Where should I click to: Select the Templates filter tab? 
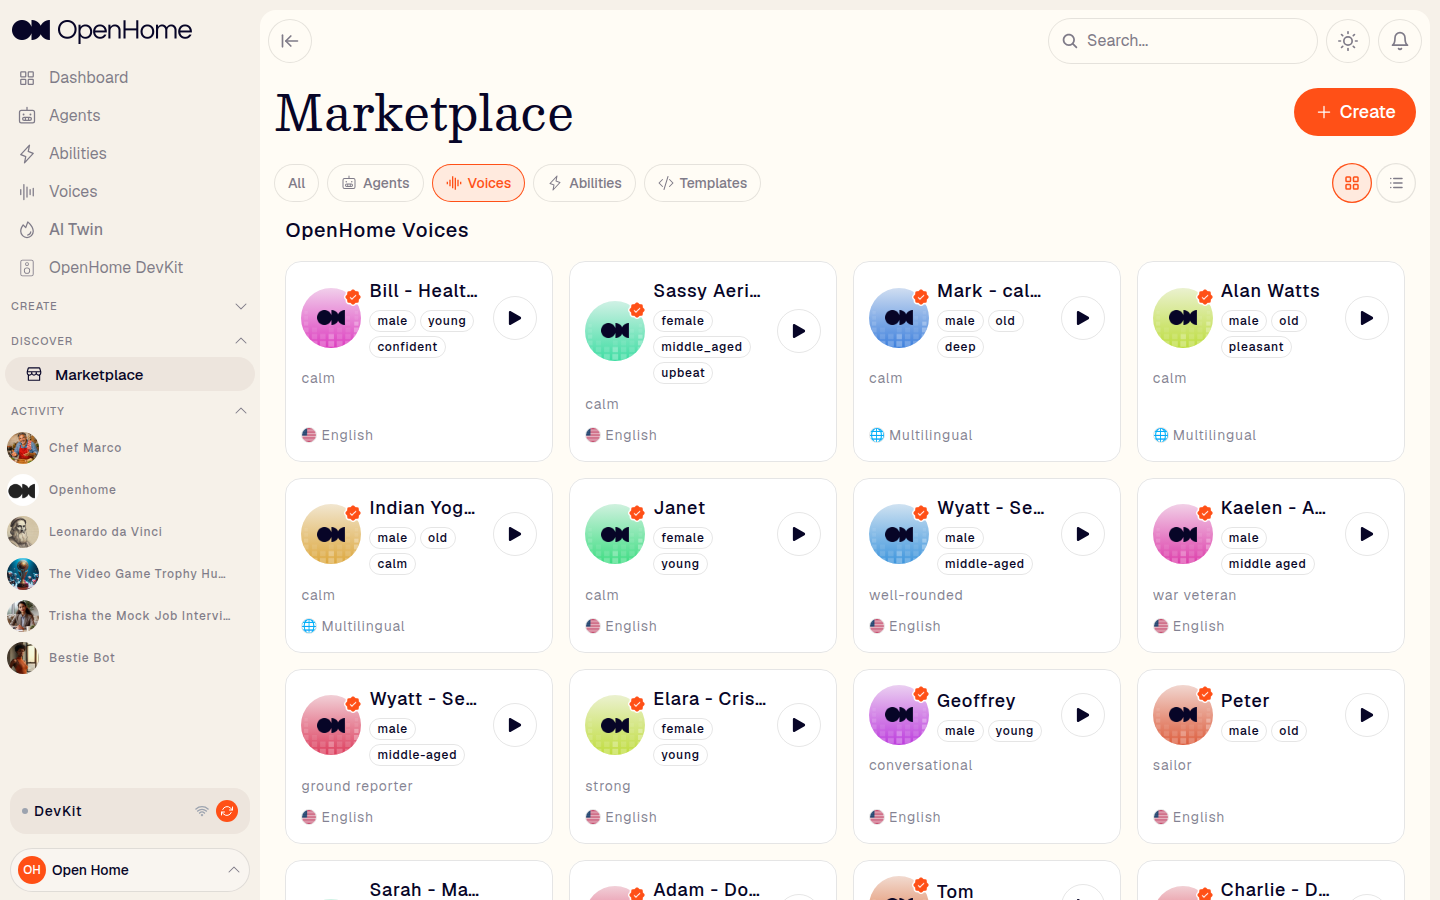(702, 183)
